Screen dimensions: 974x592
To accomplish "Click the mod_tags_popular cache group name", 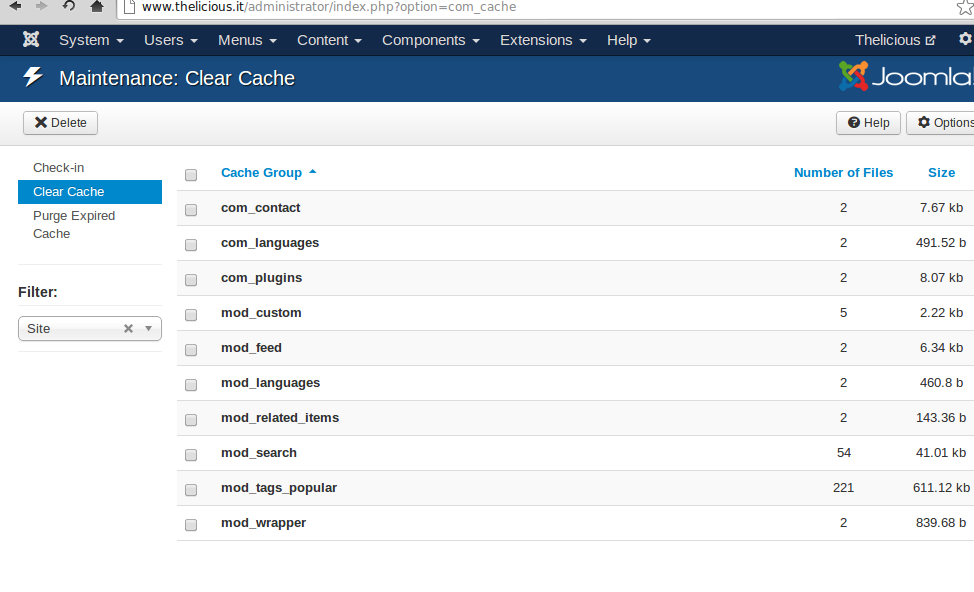I will (279, 488).
